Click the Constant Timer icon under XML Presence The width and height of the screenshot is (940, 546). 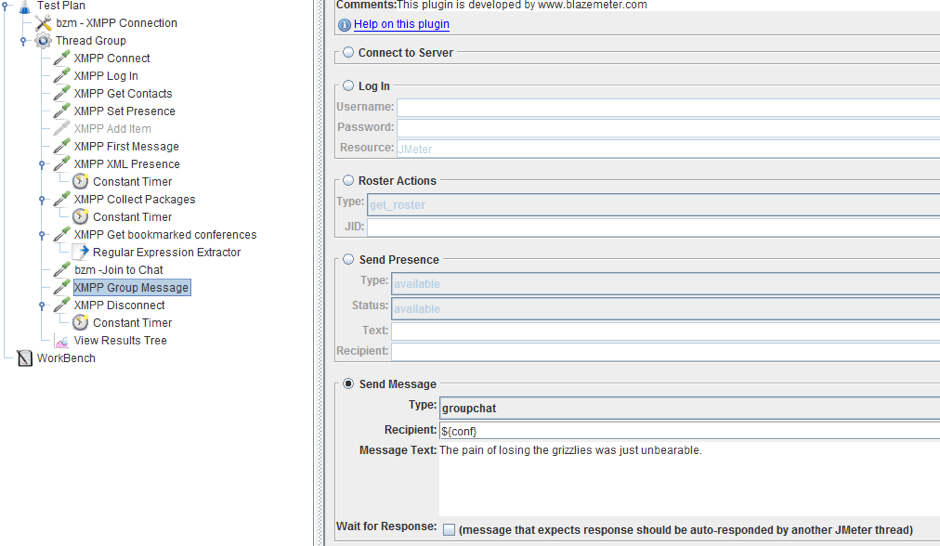click(x=80, y=182)
